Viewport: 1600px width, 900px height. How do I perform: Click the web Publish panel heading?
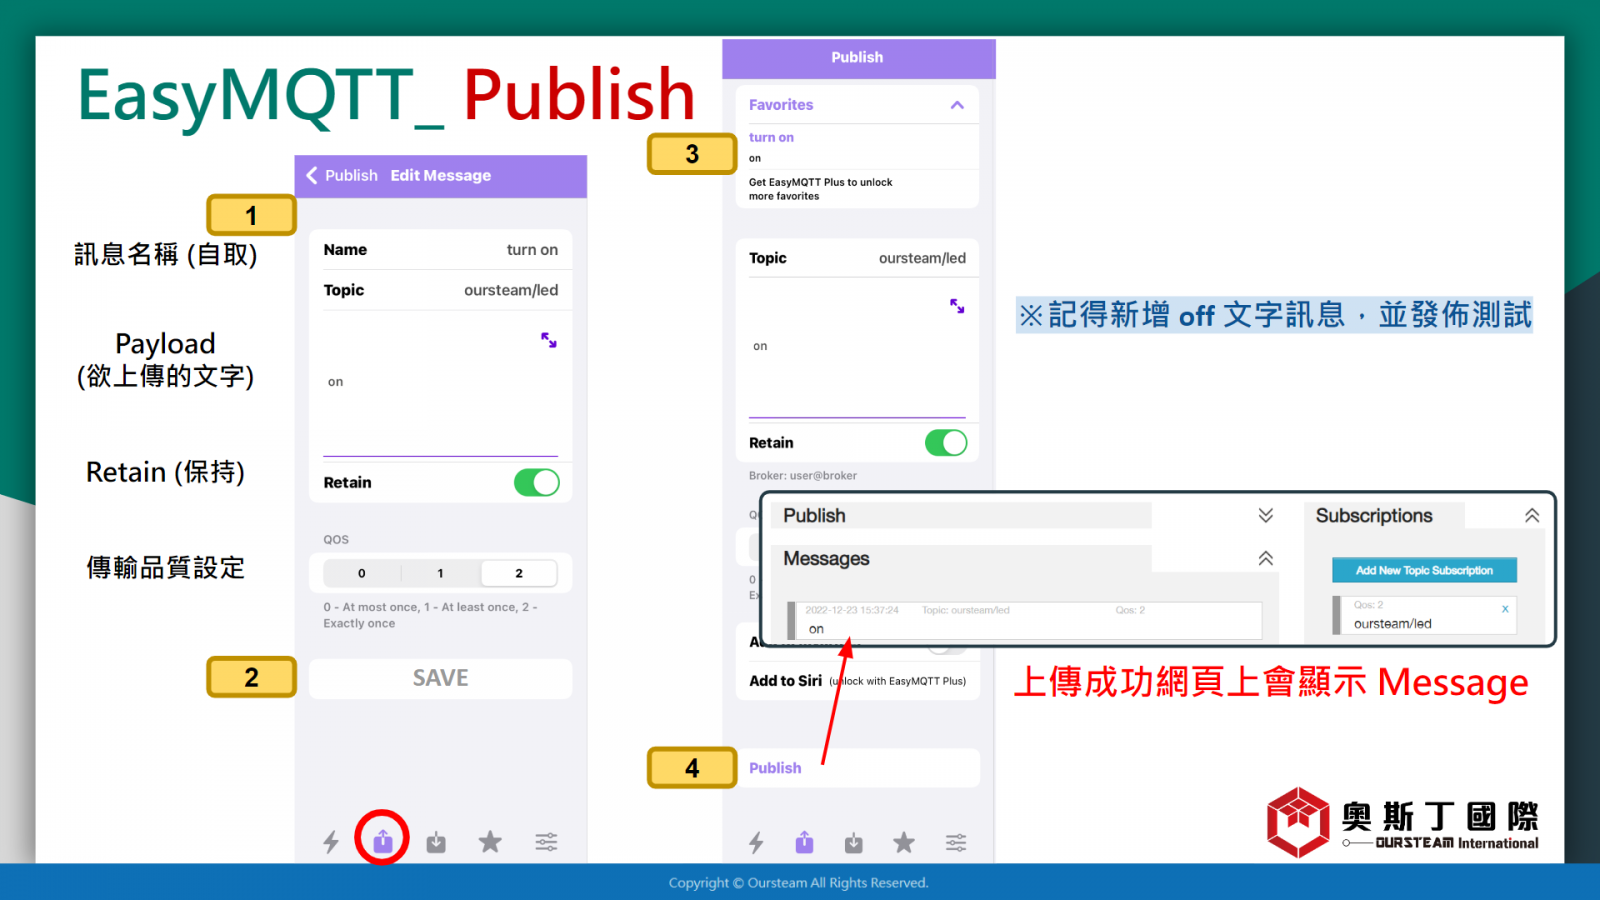pos(814,515)
